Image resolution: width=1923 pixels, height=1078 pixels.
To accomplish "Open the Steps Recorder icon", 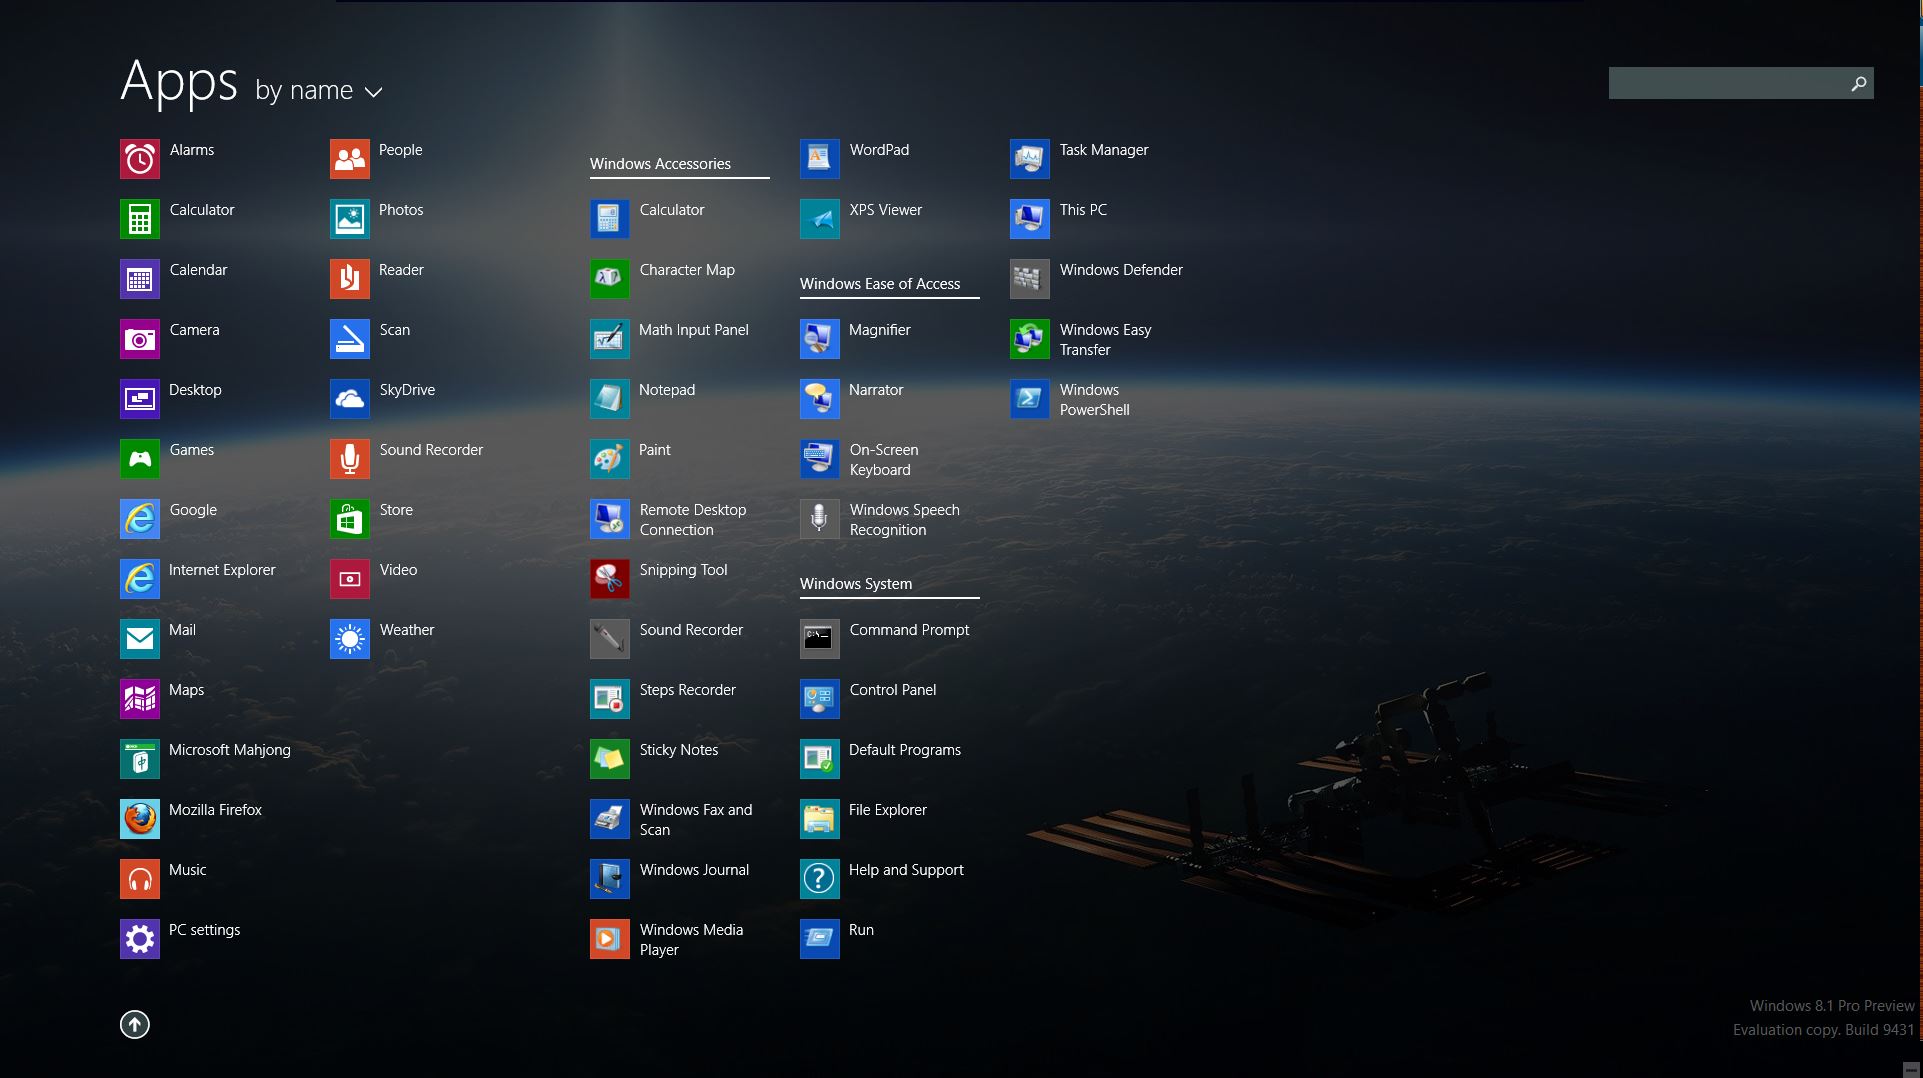I will click(610, 699).
